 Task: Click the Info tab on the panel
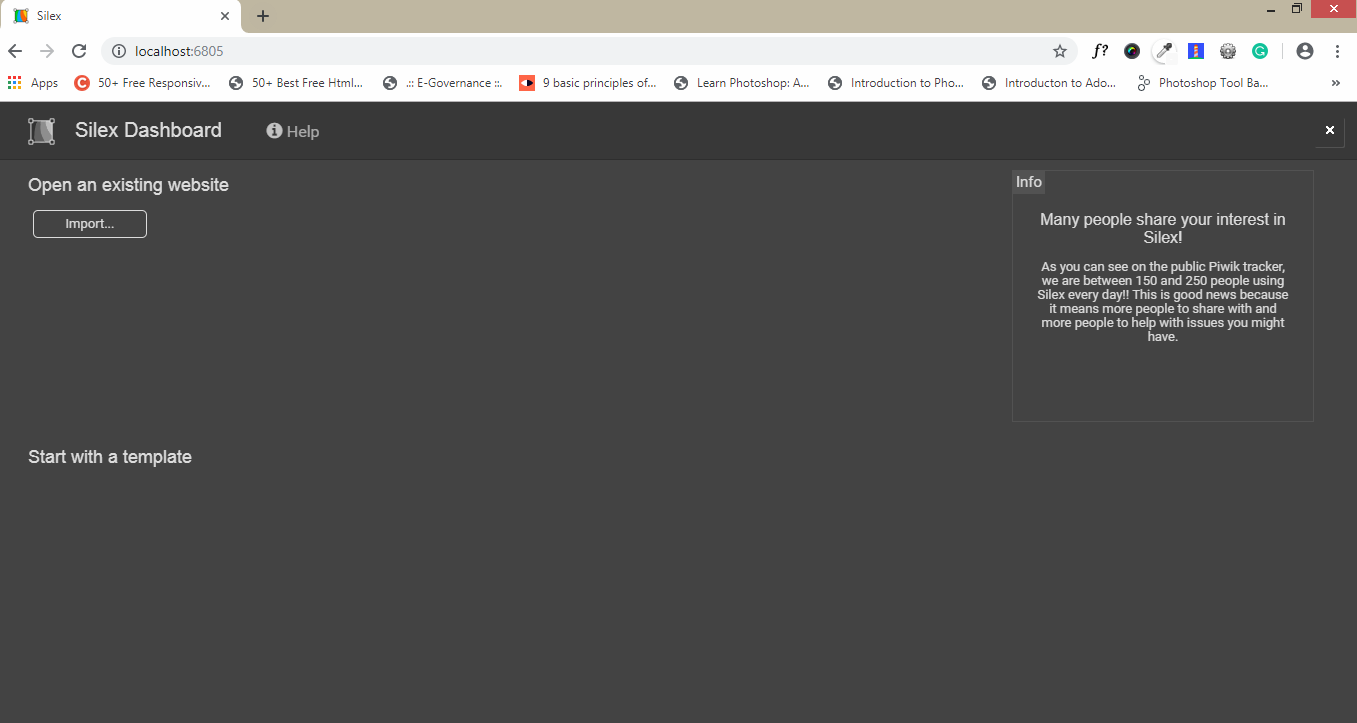pyautogui.click(x=1029, y=182)
